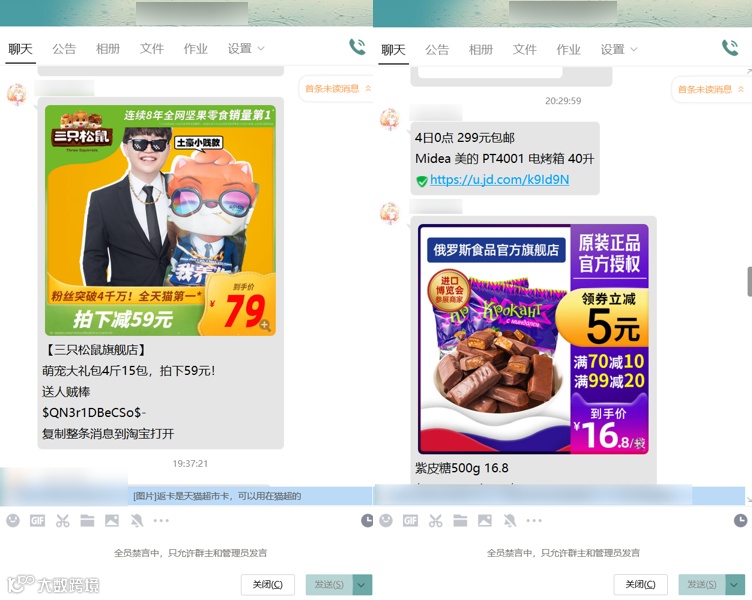Show more tools ellipsis in right window
The image size is (752, 600).
pos(534,520)
